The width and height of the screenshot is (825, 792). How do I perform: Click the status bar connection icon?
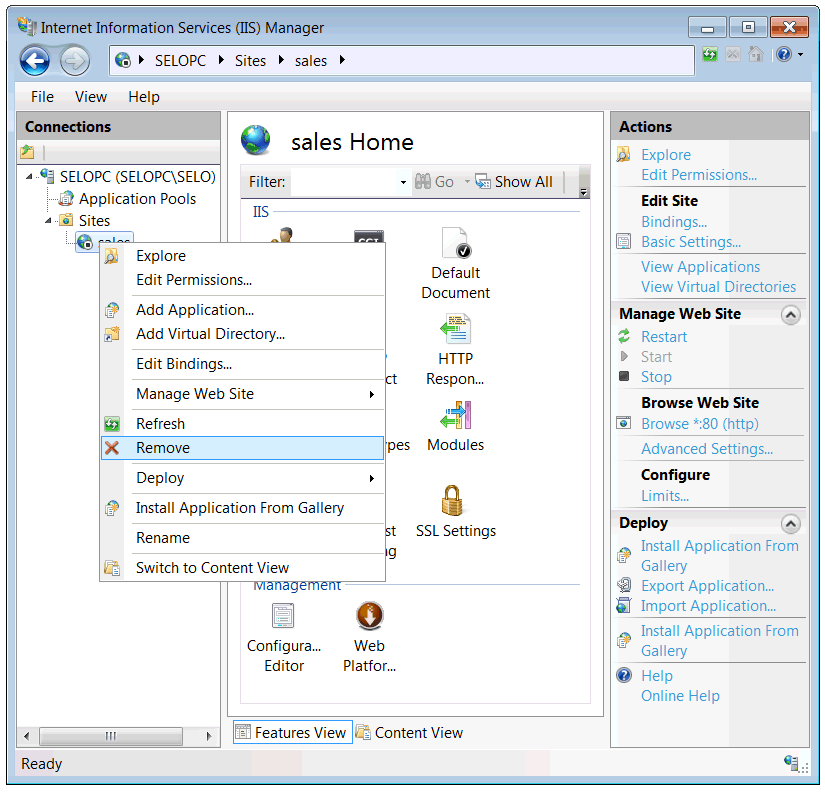point(791,761)
